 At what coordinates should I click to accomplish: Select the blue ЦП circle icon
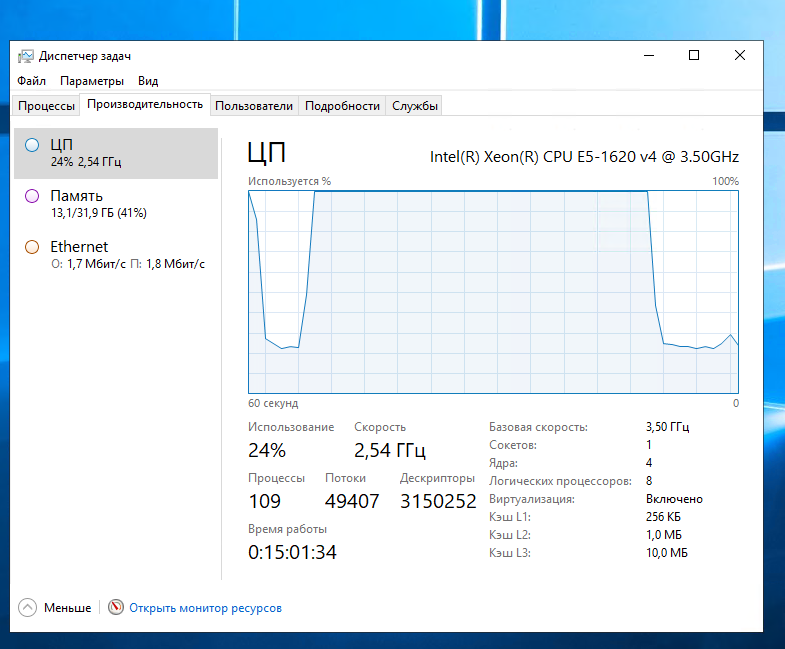(x=32, y=145)
